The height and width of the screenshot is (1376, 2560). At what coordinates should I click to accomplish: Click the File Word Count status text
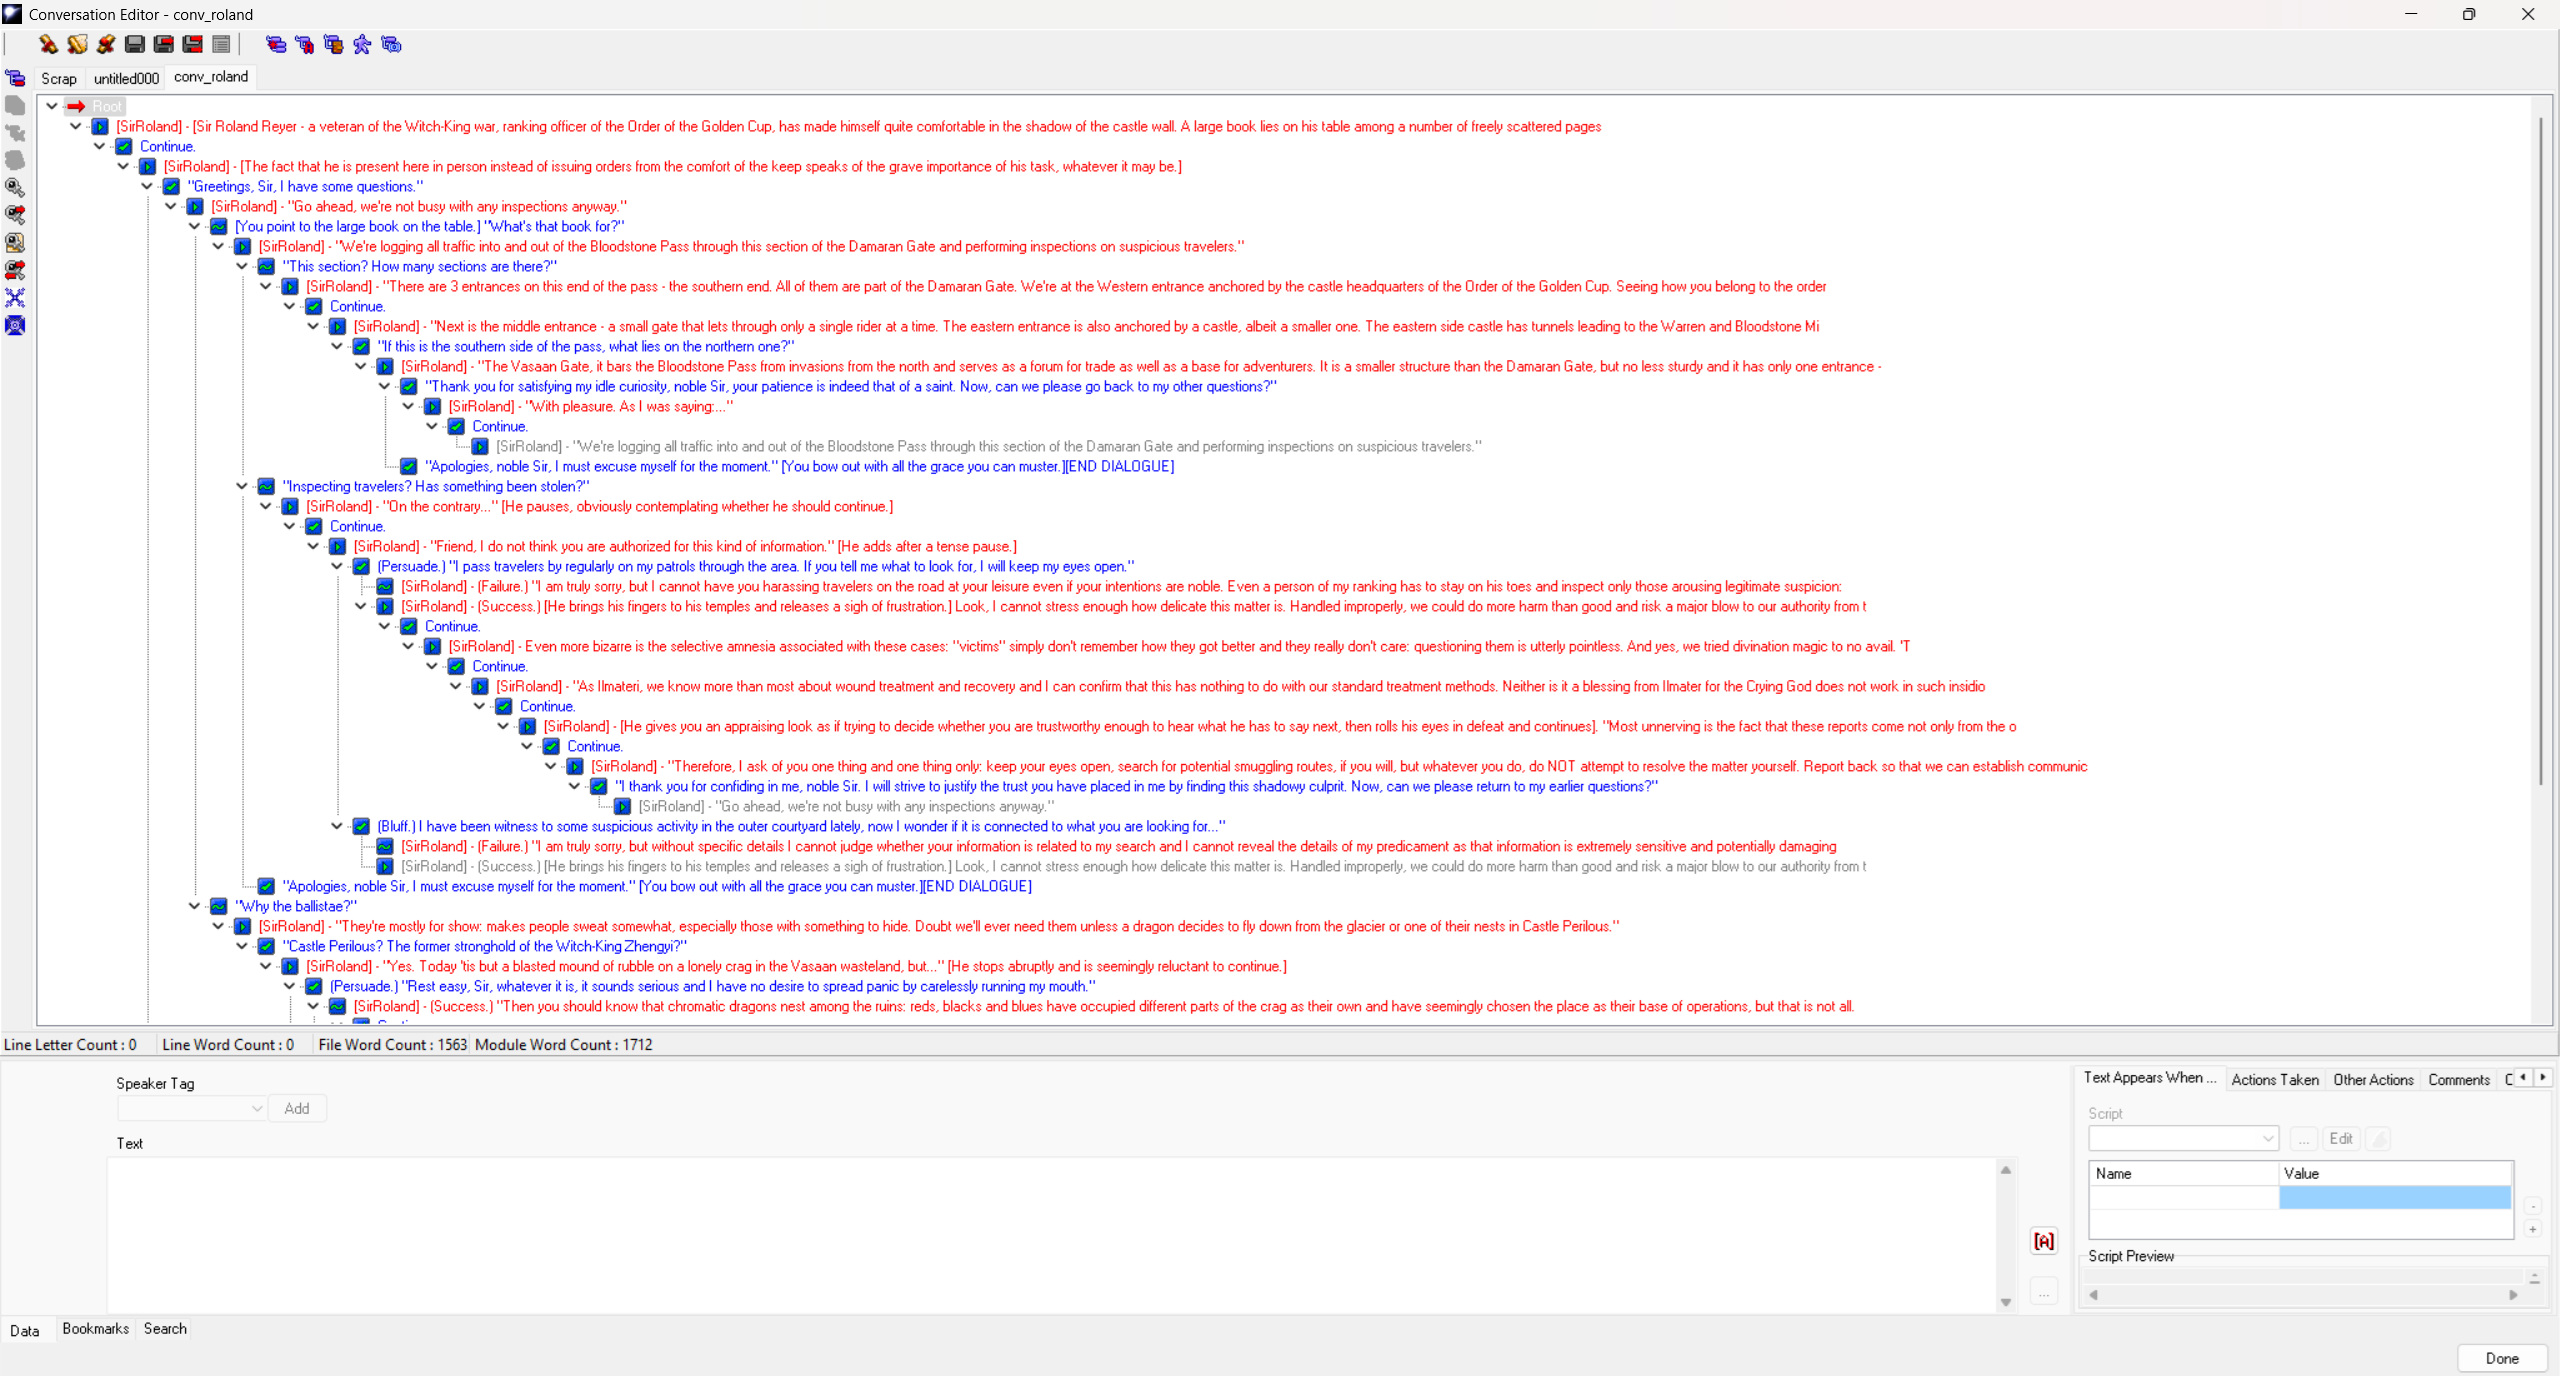pyautogui.click(x=393, y=1044)
